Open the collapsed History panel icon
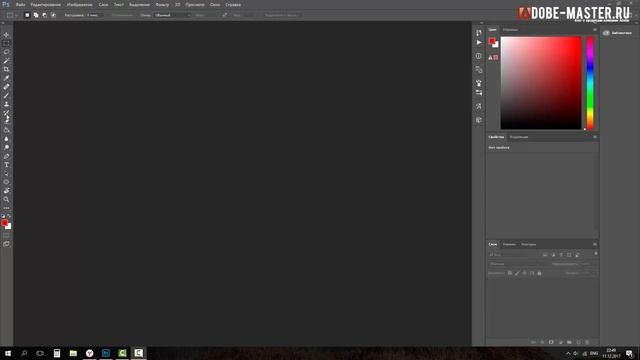Viewport: 640px width, 360px height. tap(479, 33)
